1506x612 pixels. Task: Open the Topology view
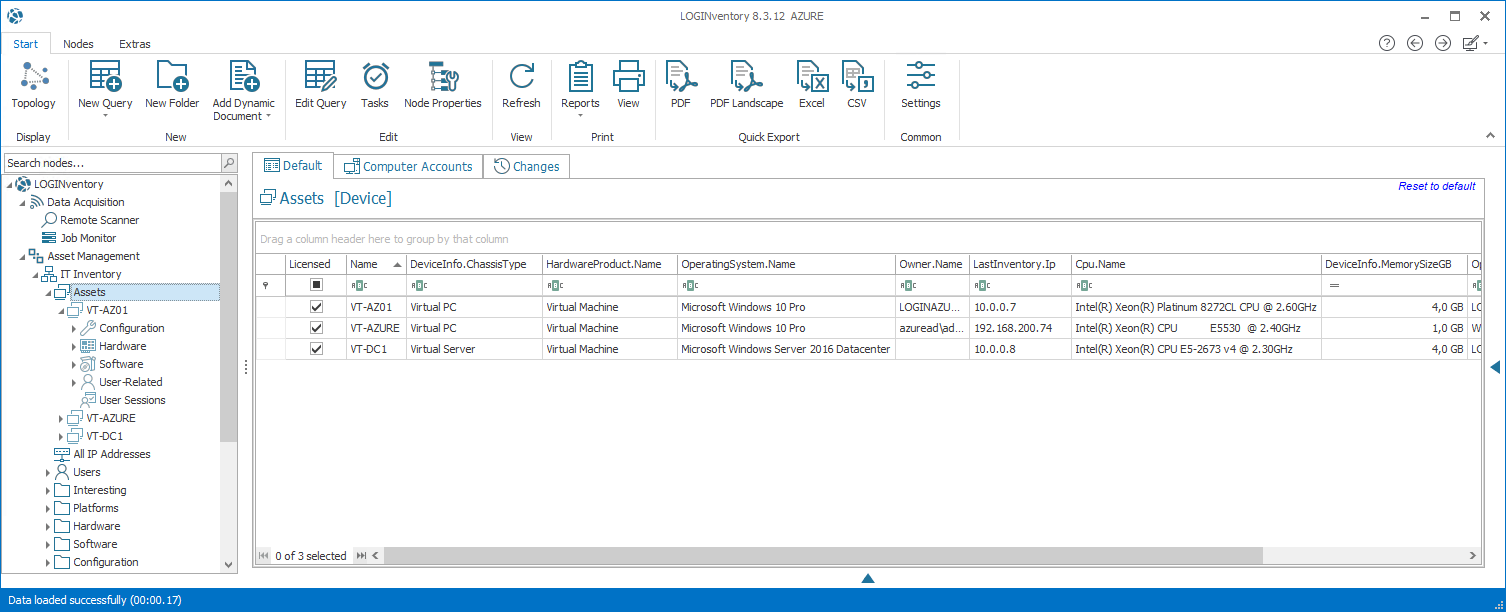pos(34,85)
